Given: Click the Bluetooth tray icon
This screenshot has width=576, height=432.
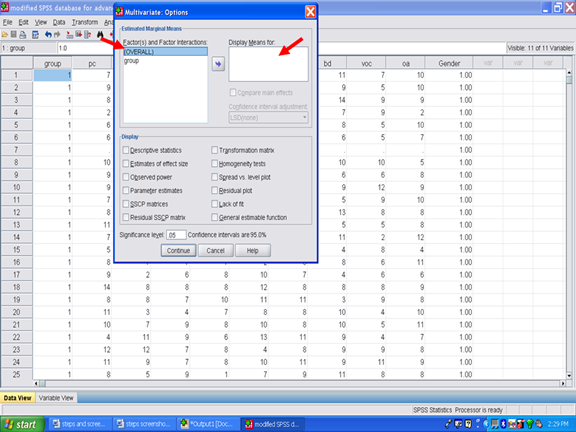Looking at the screenshot, I should (504, 424).
